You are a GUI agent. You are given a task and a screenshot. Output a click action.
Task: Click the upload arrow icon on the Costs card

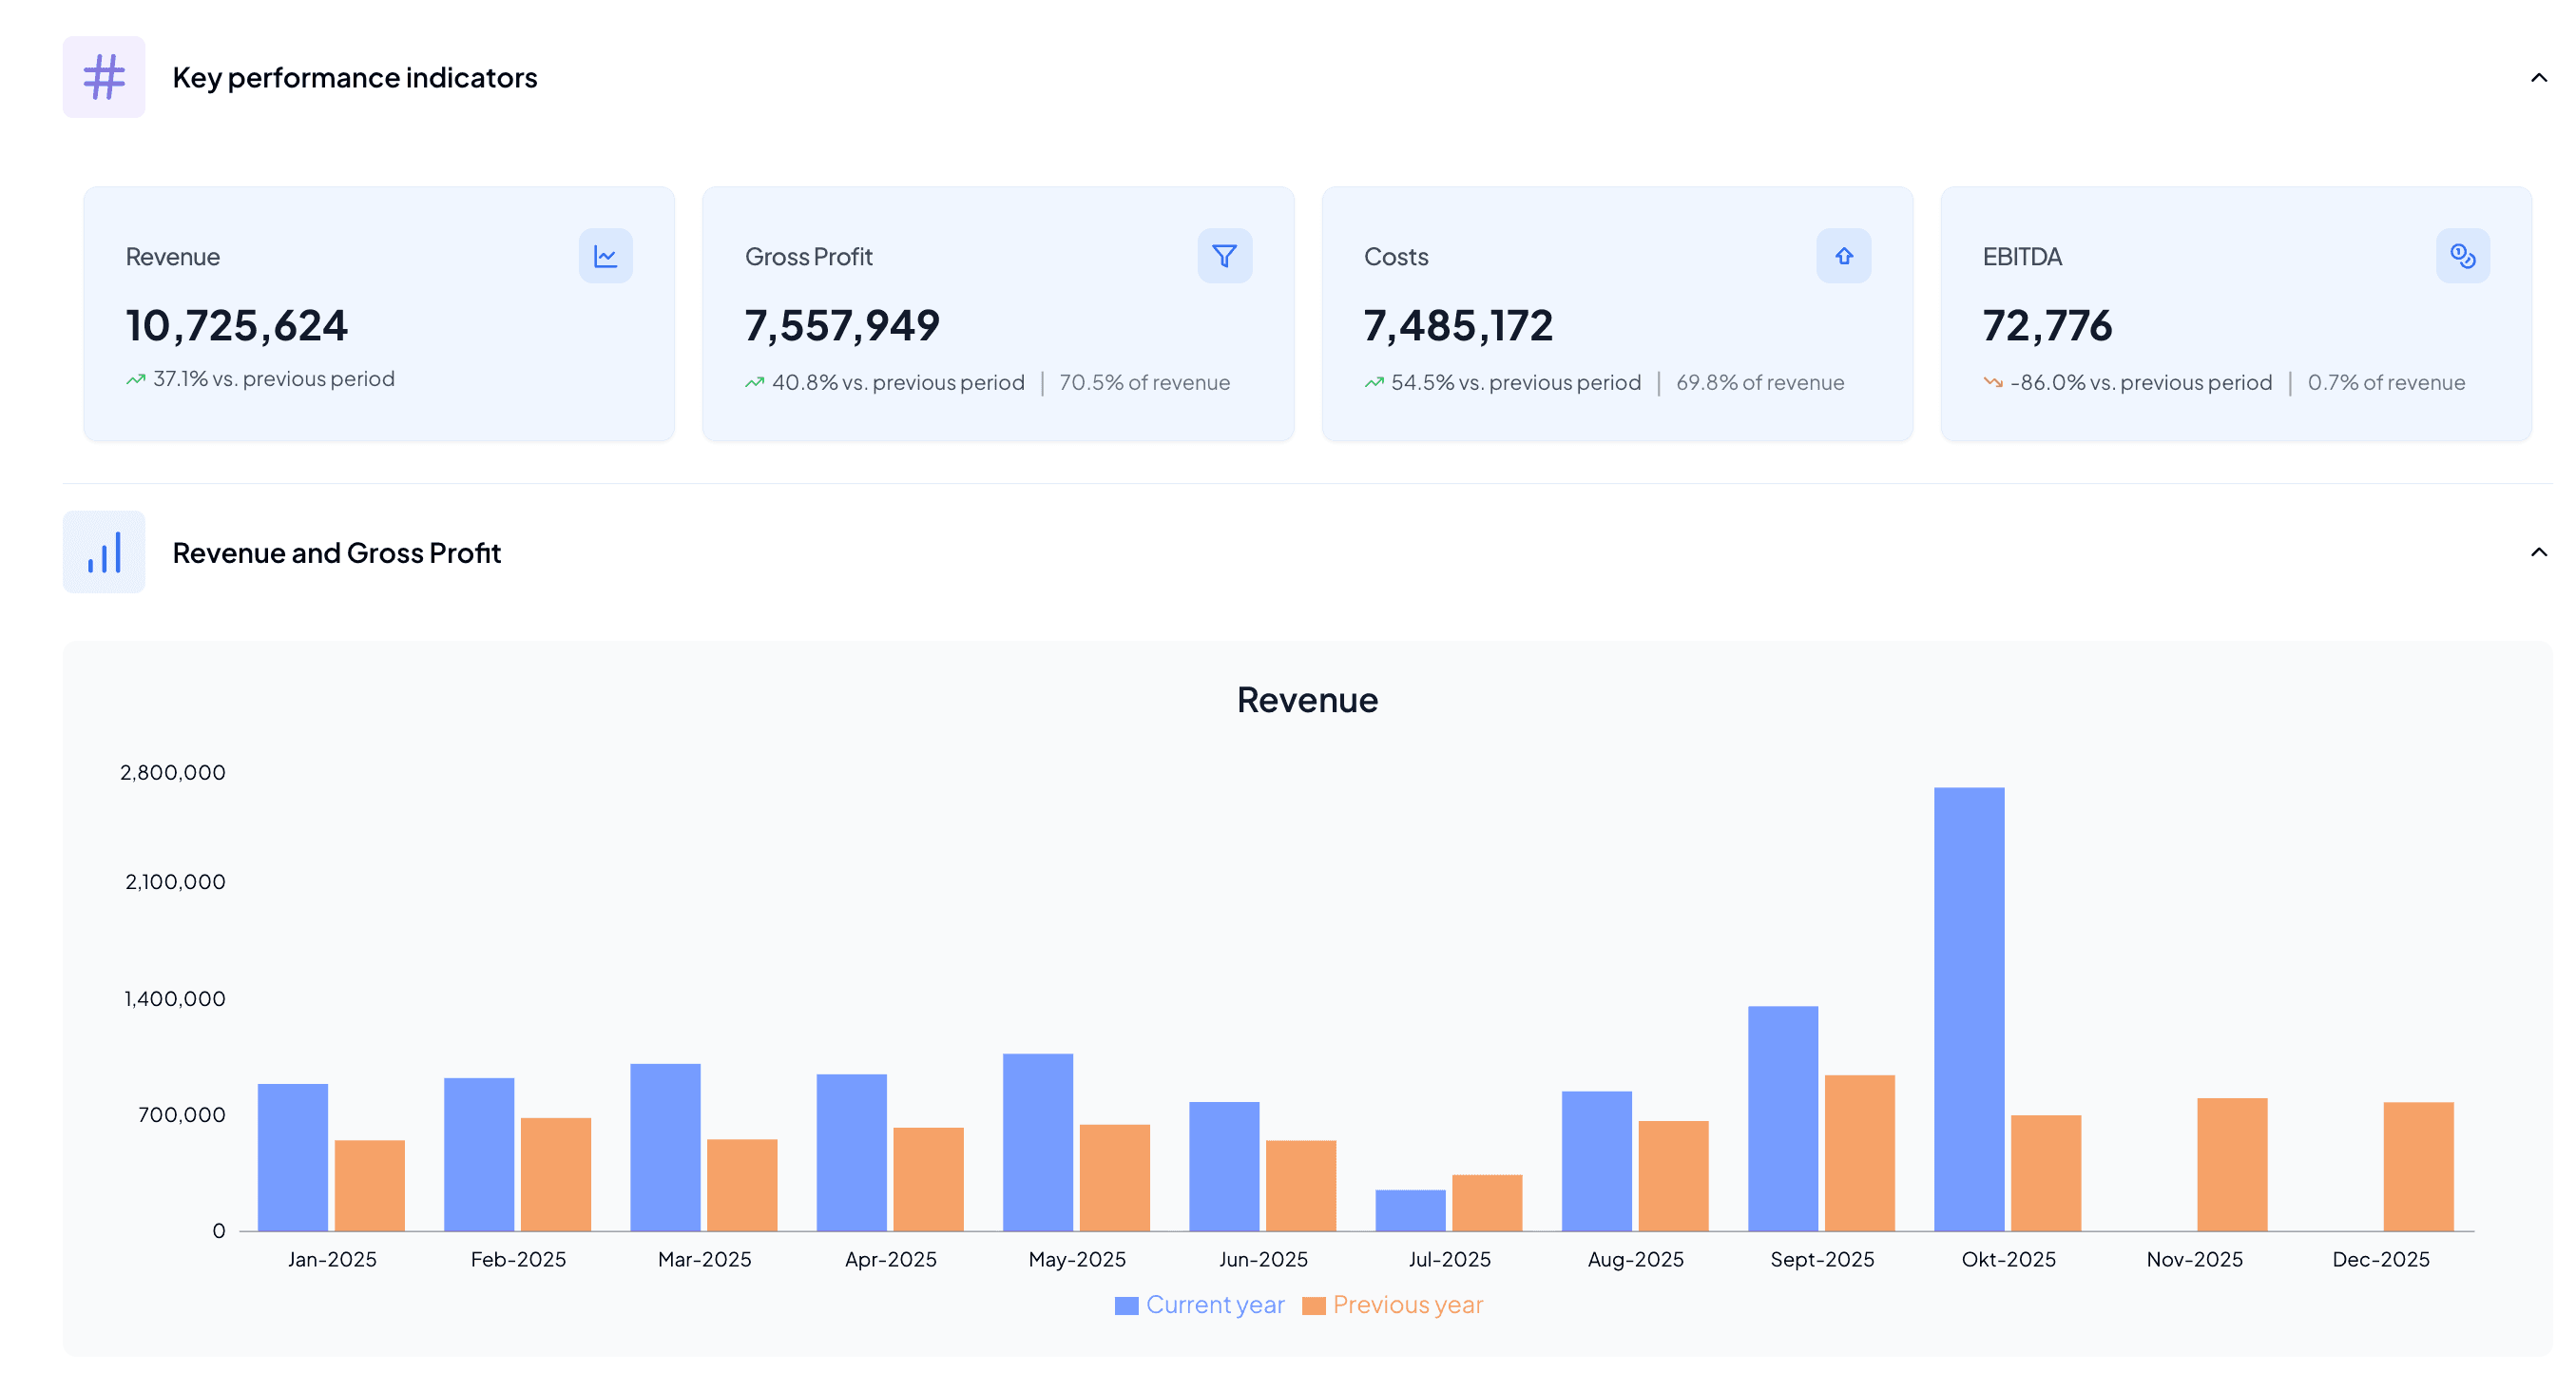(1843, 256)
